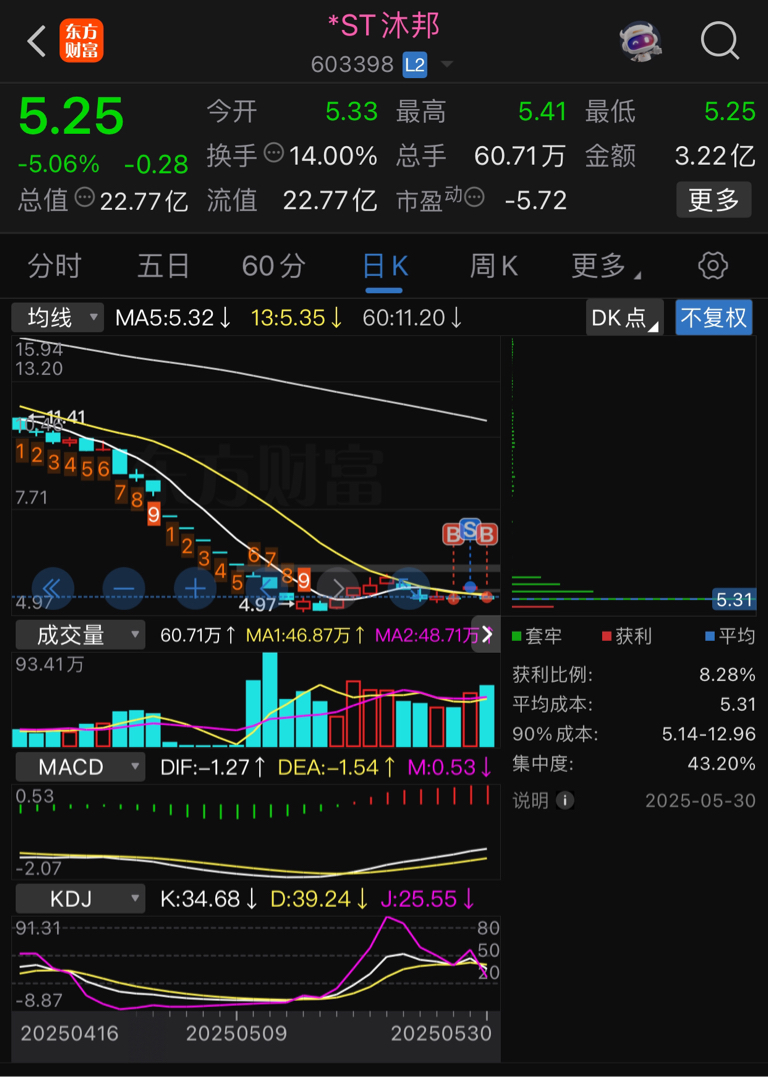This screenshot has height=1077, width=768.
Task: Tap the L2 level badge
Action: click(x=415, y=65)
